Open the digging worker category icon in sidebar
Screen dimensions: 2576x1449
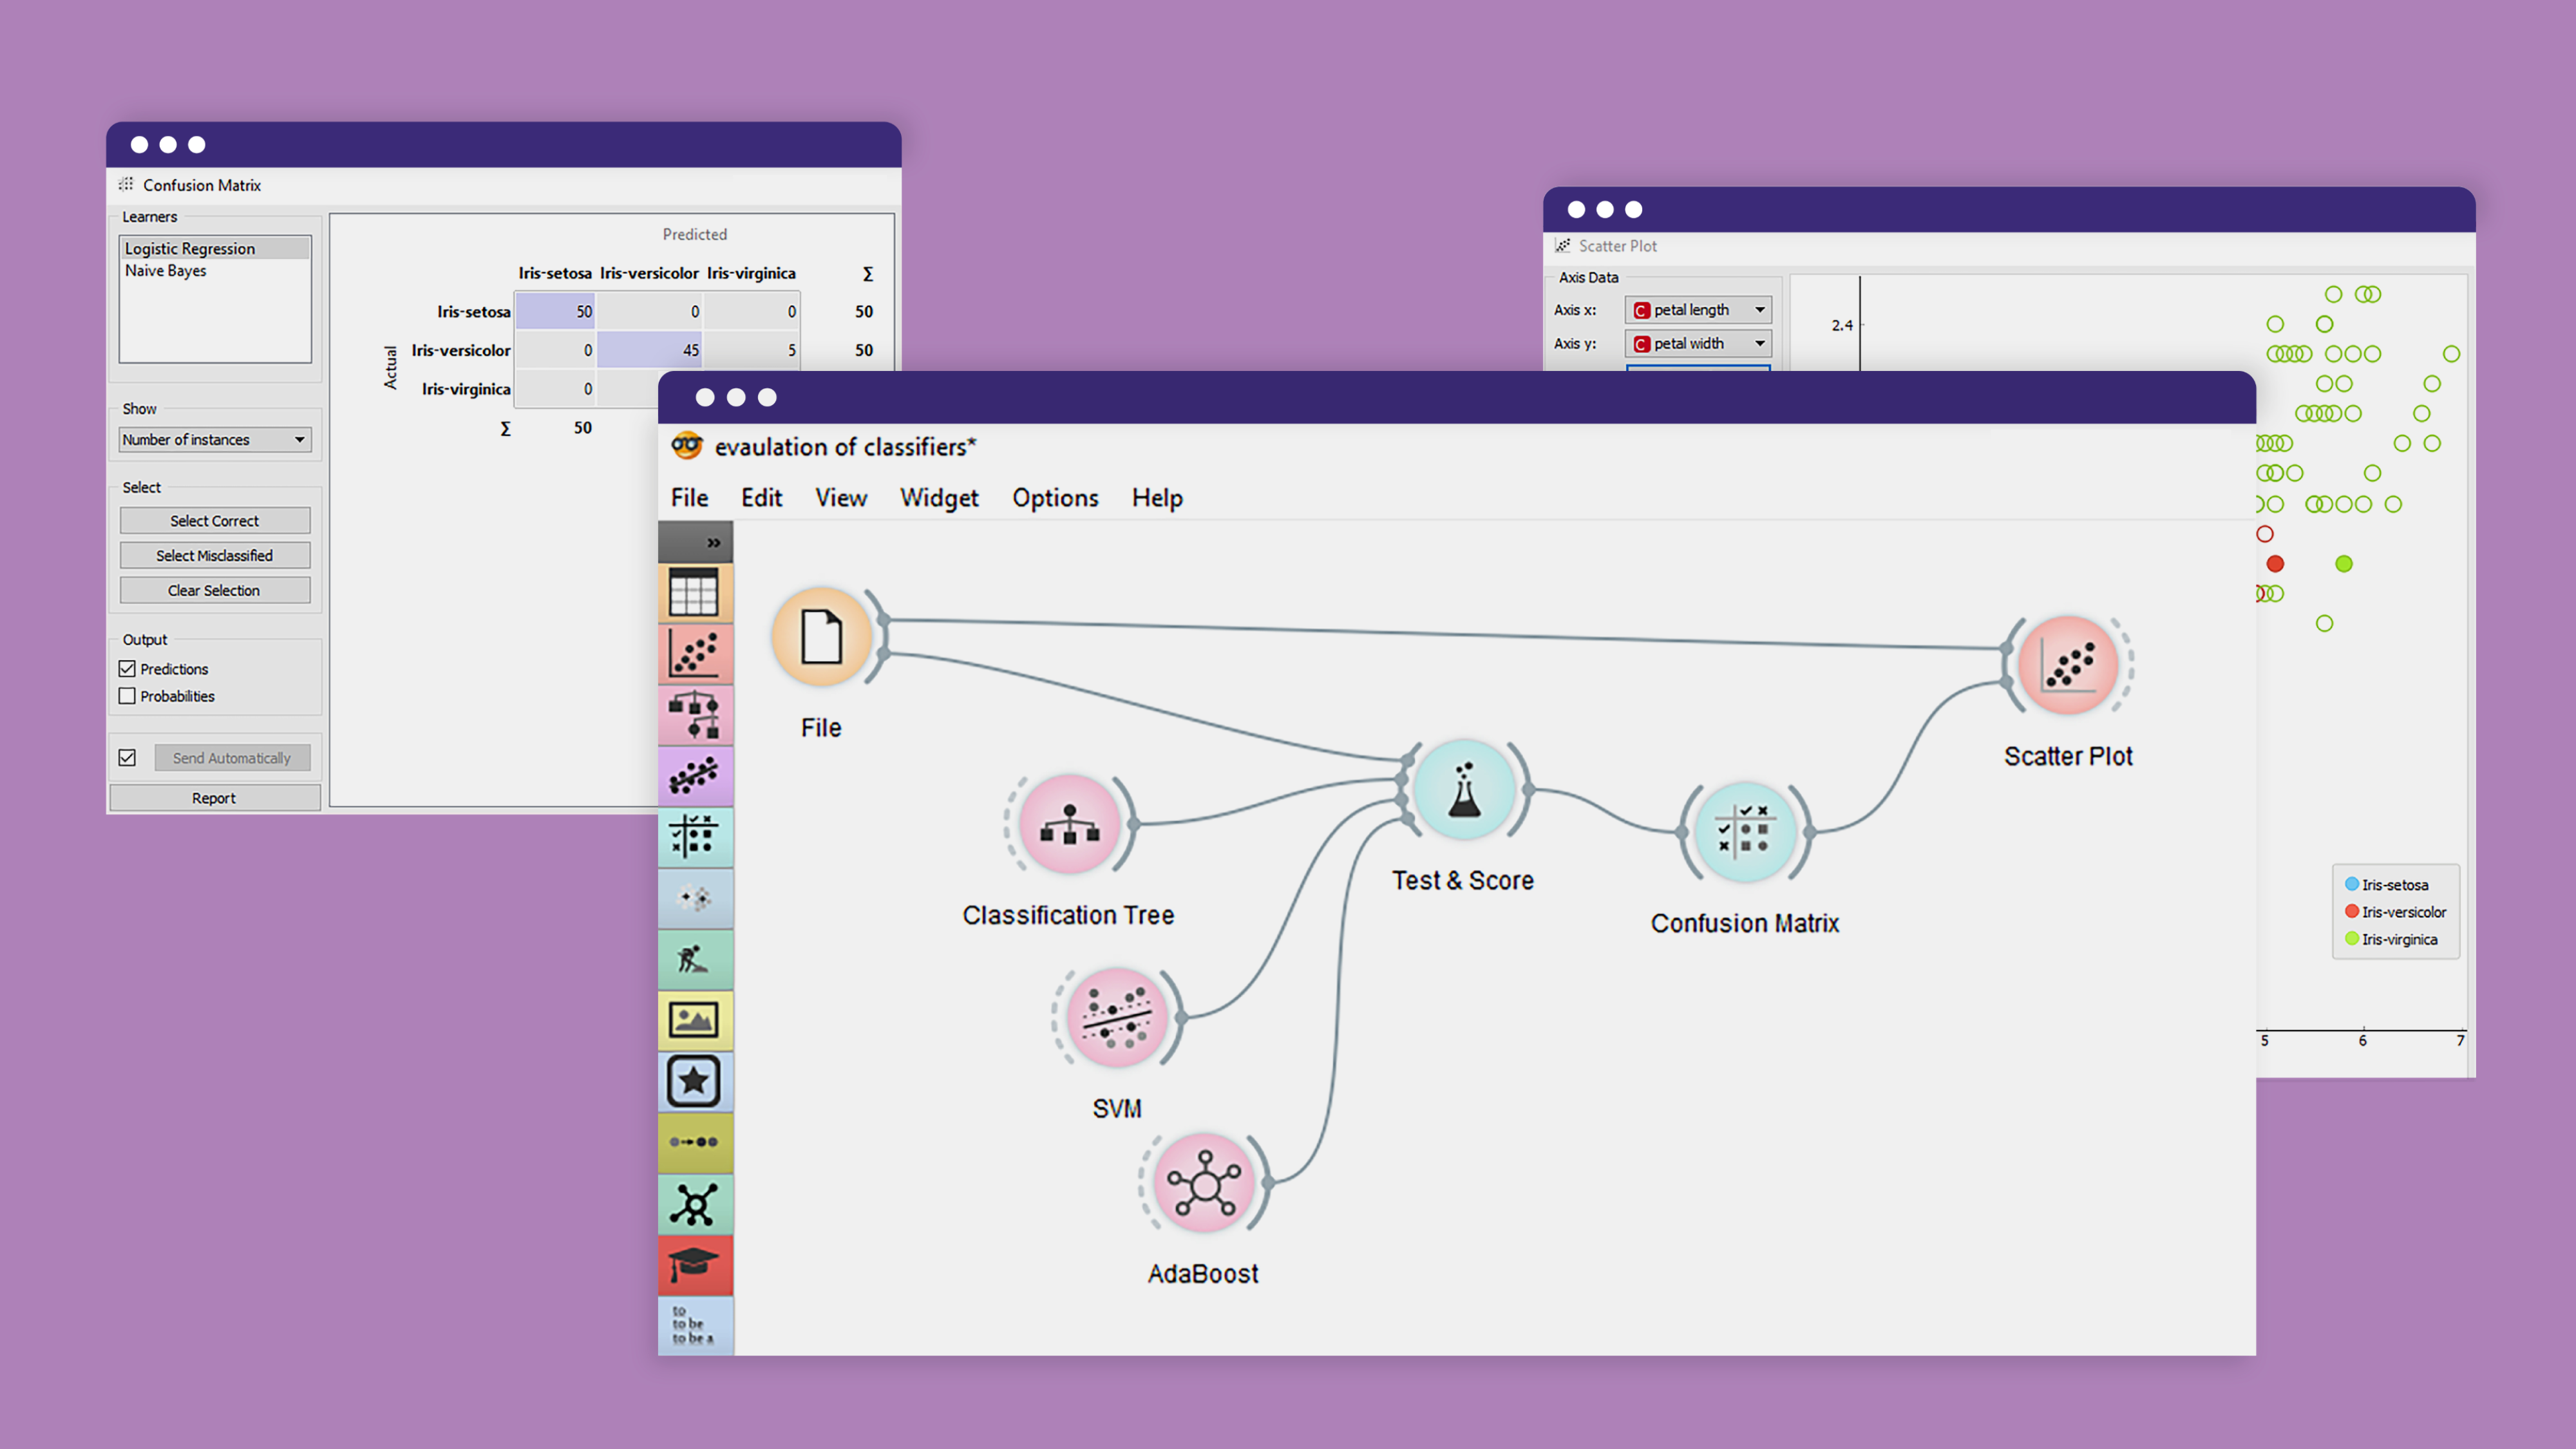coord(694,959)
